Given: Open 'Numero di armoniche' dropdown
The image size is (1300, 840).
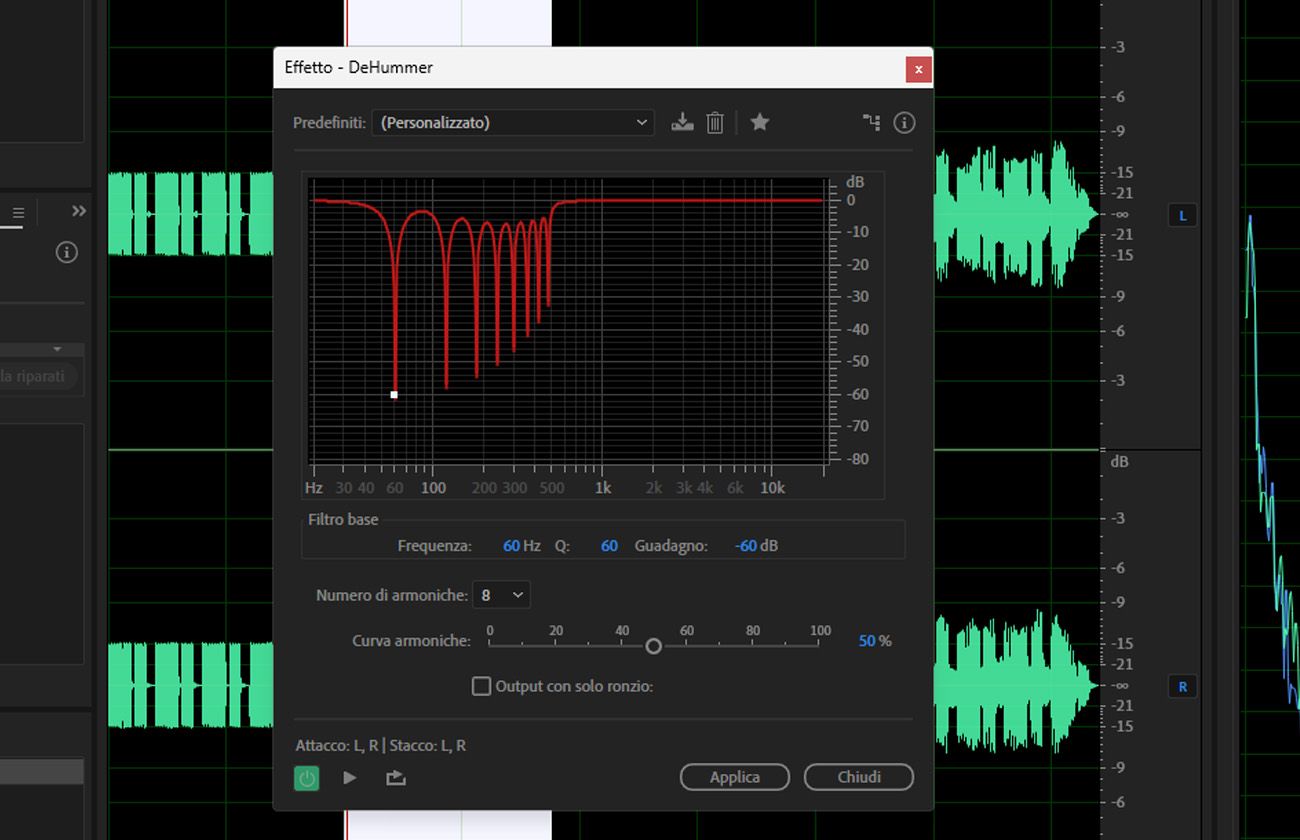Looking at the screenshot, I should click(502, 595).
